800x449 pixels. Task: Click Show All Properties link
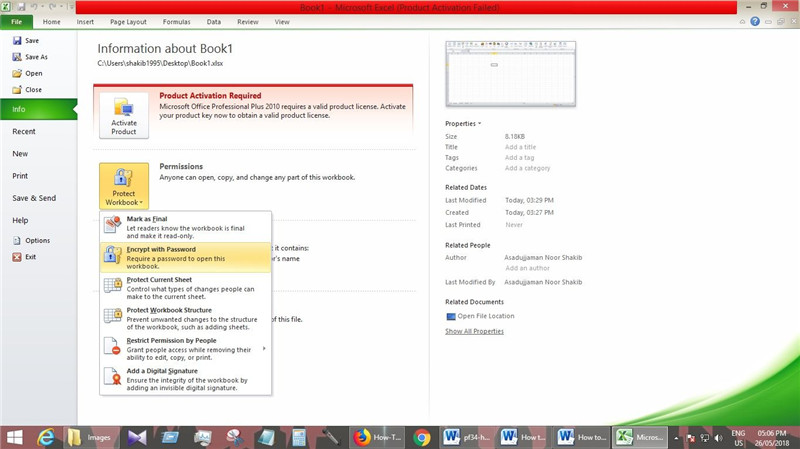474,331
